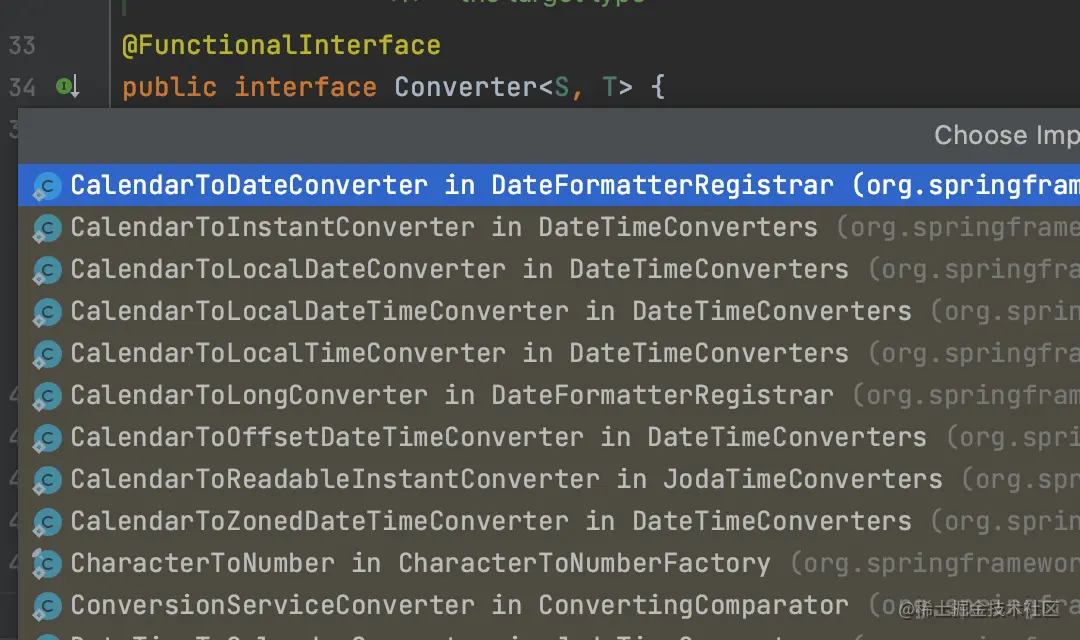Choose CalendarToLocalDateConverter in DateTimeConverters
1080x640 pixels.
[x=549, y=269]
